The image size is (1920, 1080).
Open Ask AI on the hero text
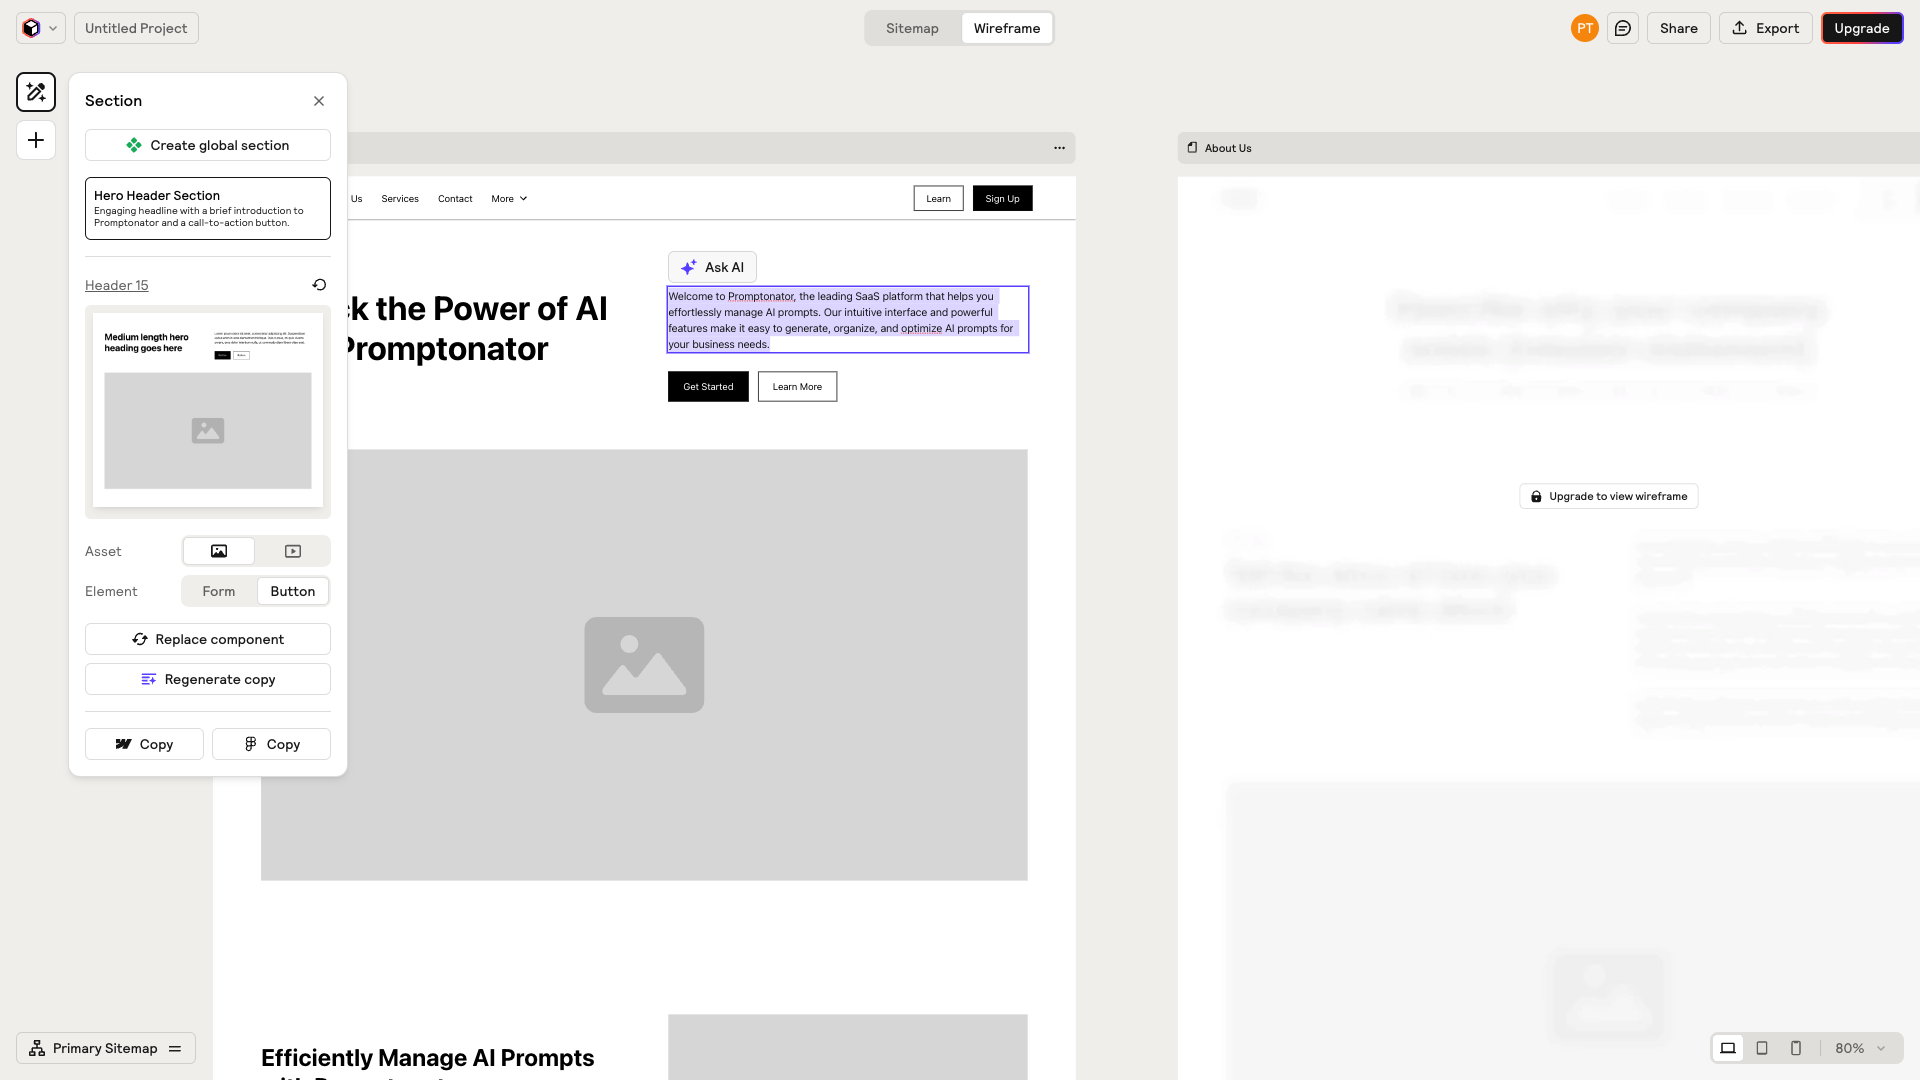[712, 267]
